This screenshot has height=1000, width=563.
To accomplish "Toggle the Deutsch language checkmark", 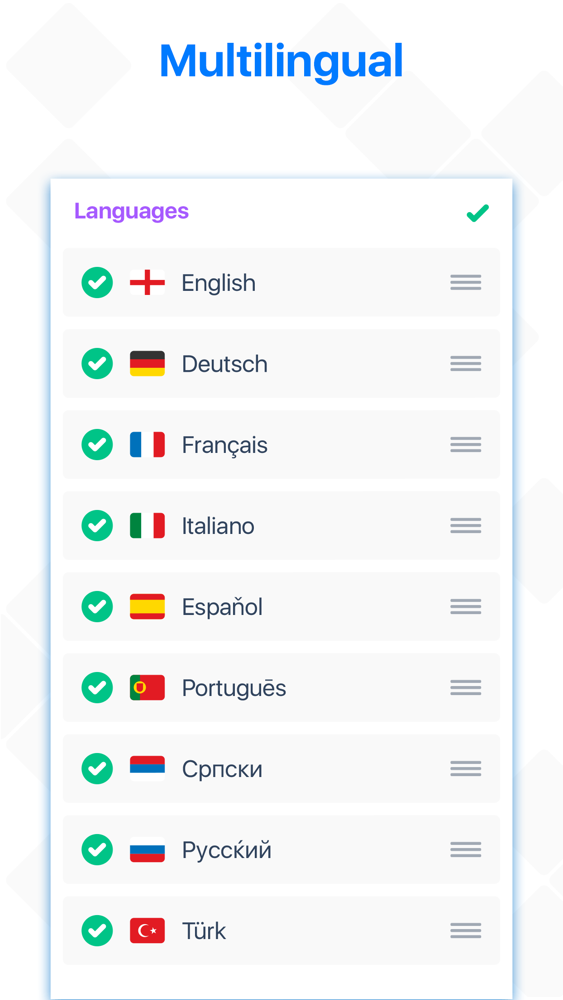I will 97,364.
